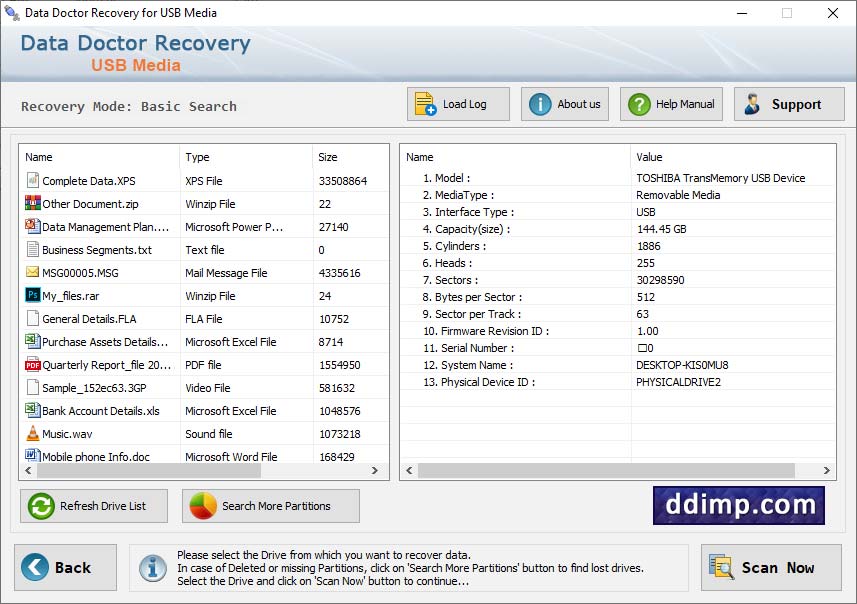The height and width of the screenshot is (604, 857).
Task: Click the blue About us info icon
Action: pyautogui.click(x=538, y=103)
